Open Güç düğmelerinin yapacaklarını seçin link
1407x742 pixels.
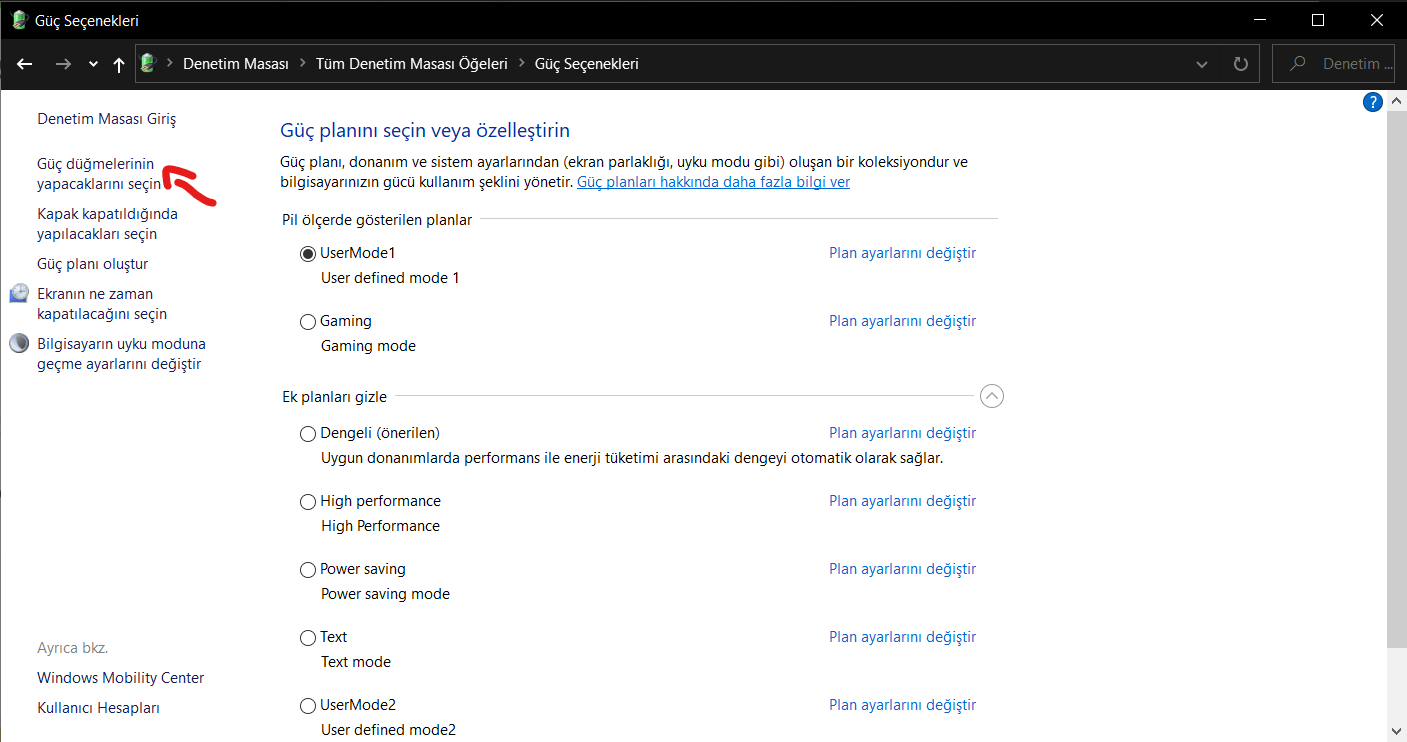pos(98,174)
